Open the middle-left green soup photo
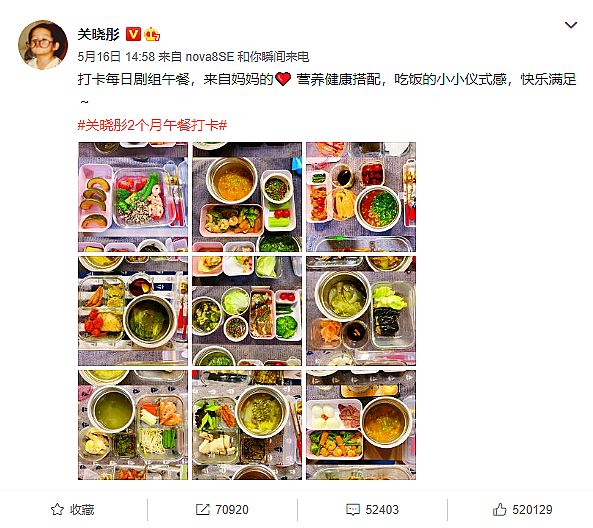 [133, 311]
